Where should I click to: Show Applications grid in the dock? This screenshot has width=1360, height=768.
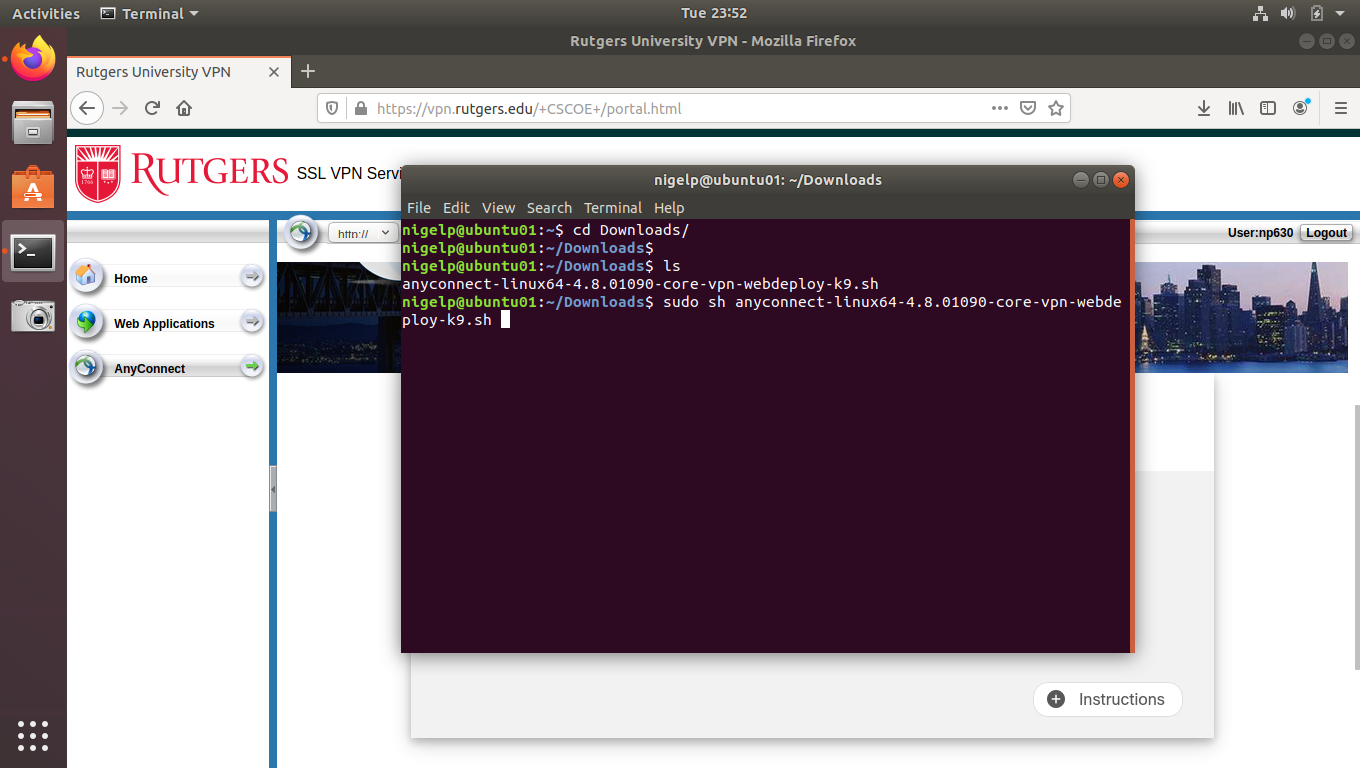point(33,735)
